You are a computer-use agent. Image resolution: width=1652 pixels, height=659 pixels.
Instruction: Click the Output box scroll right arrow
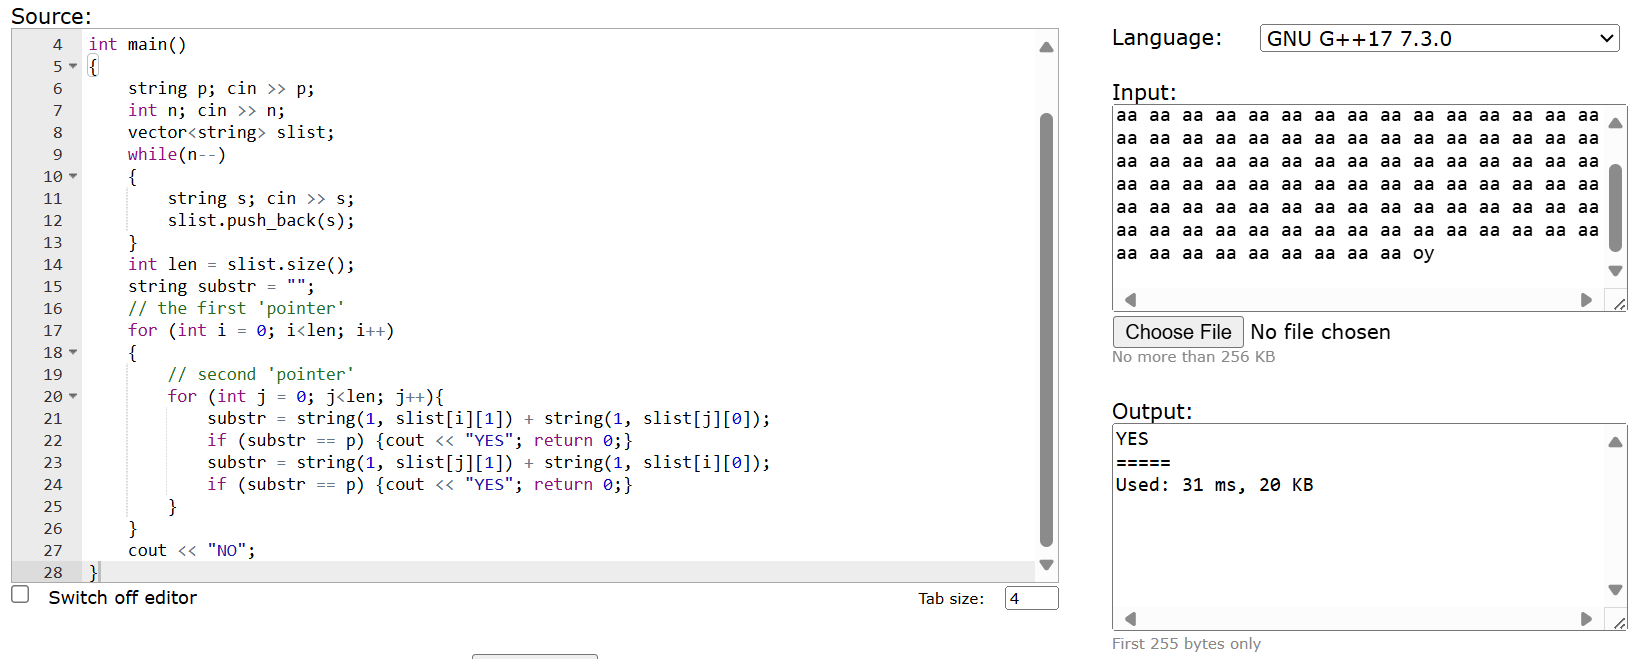coord(1586,619)
